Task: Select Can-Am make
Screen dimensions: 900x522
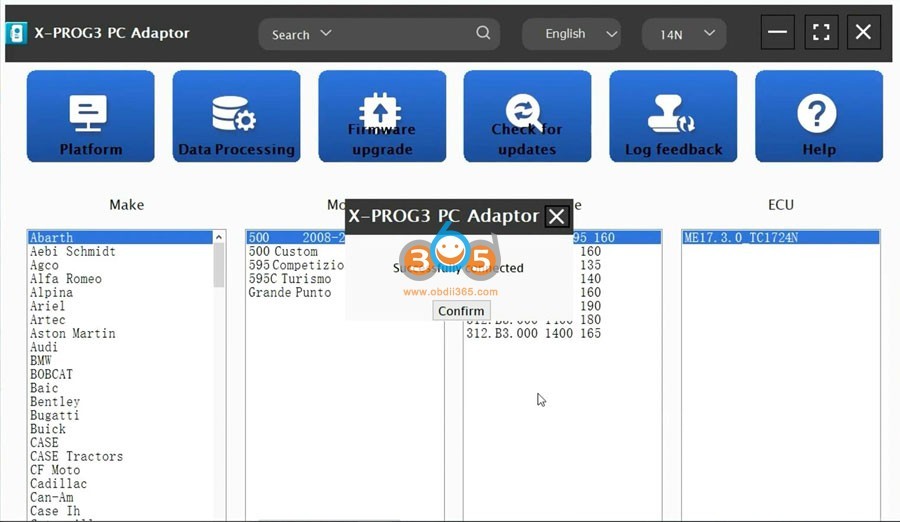Action: point(120,497)
